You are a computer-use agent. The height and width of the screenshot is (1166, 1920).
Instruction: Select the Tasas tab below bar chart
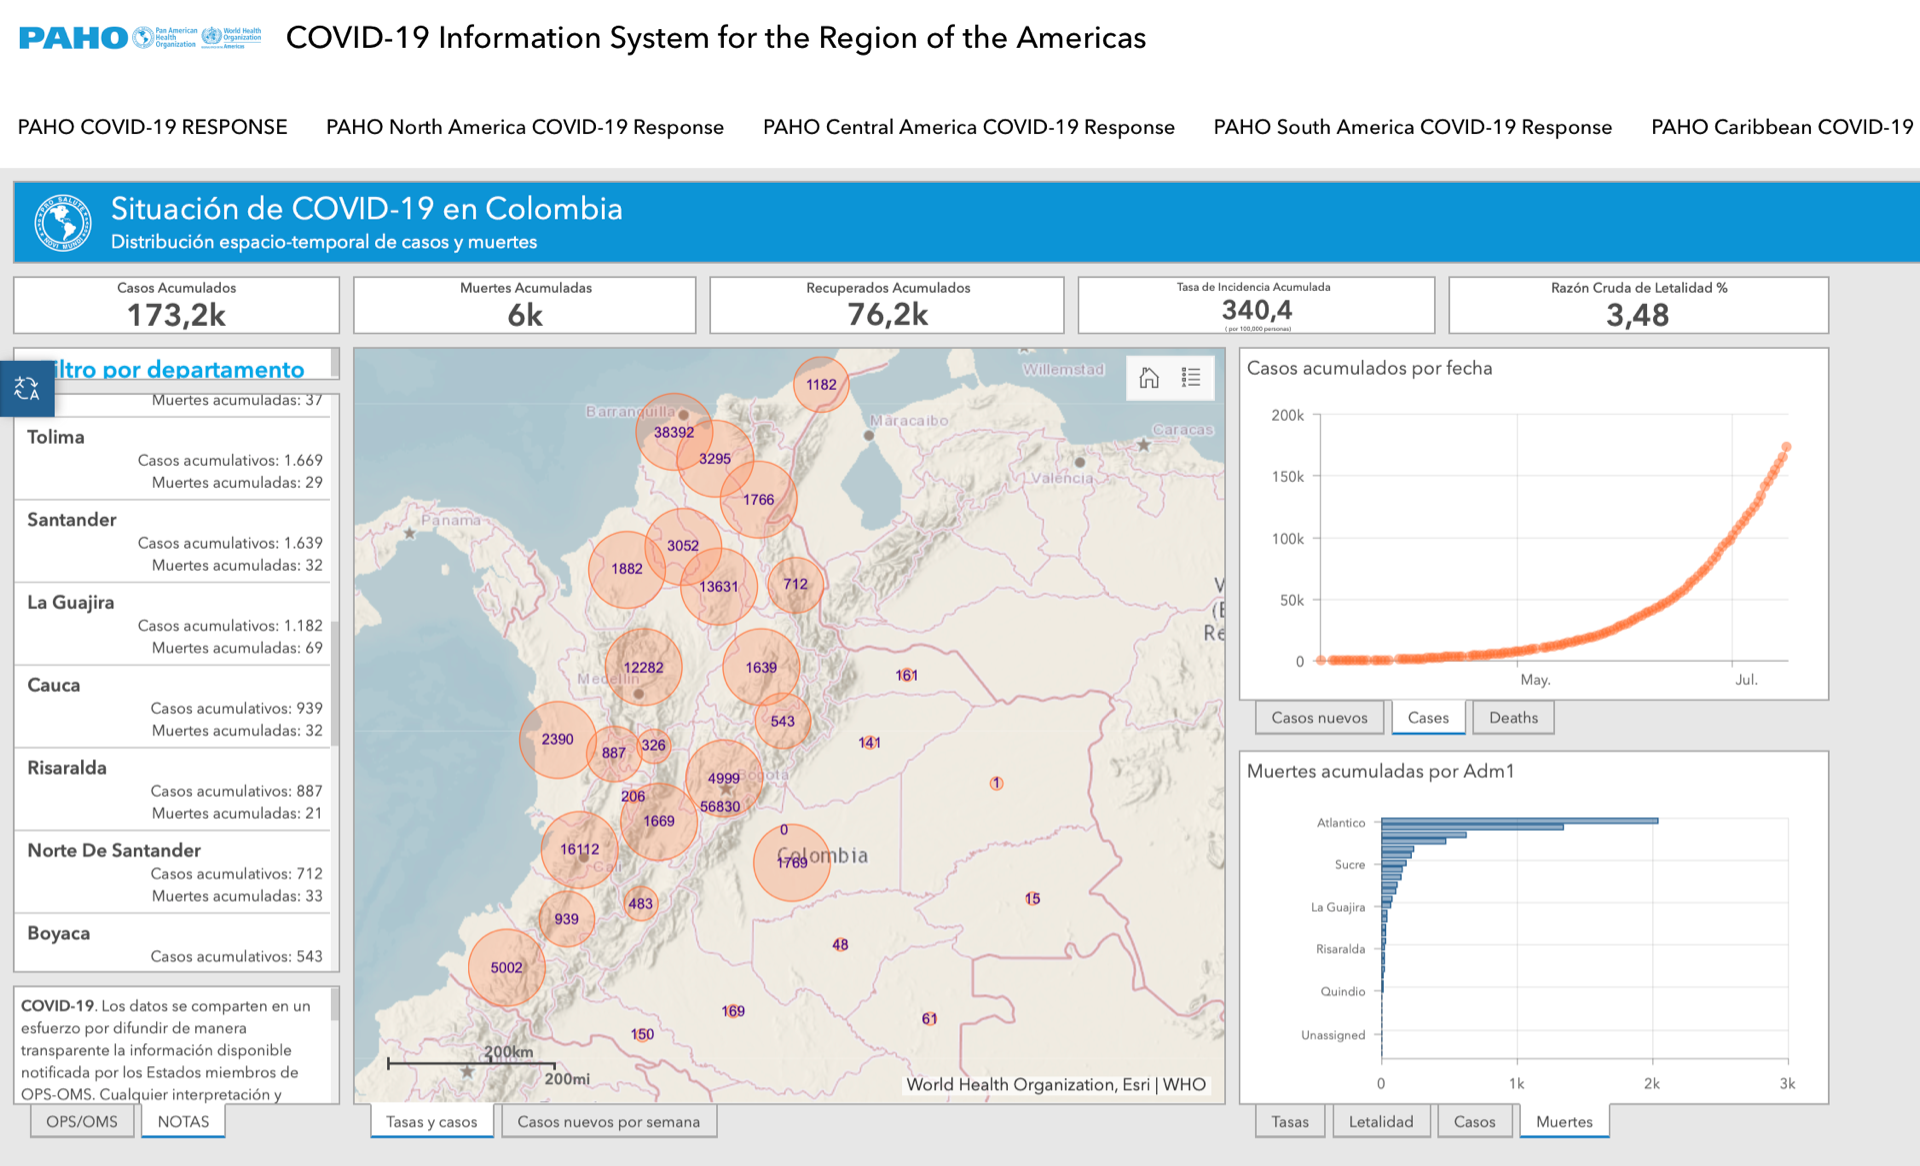[x=1289, y=1121]
